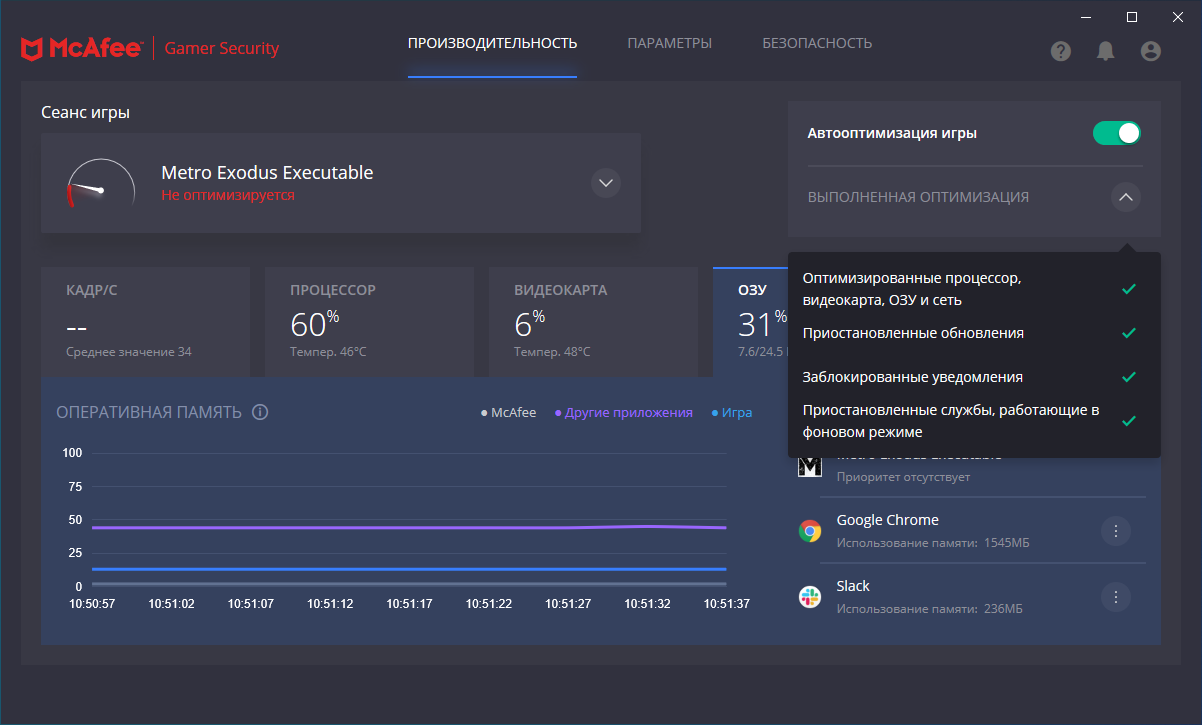1202x725 pixels.
Task: Click the Slack app icon
Action: [x=810, y=597]
